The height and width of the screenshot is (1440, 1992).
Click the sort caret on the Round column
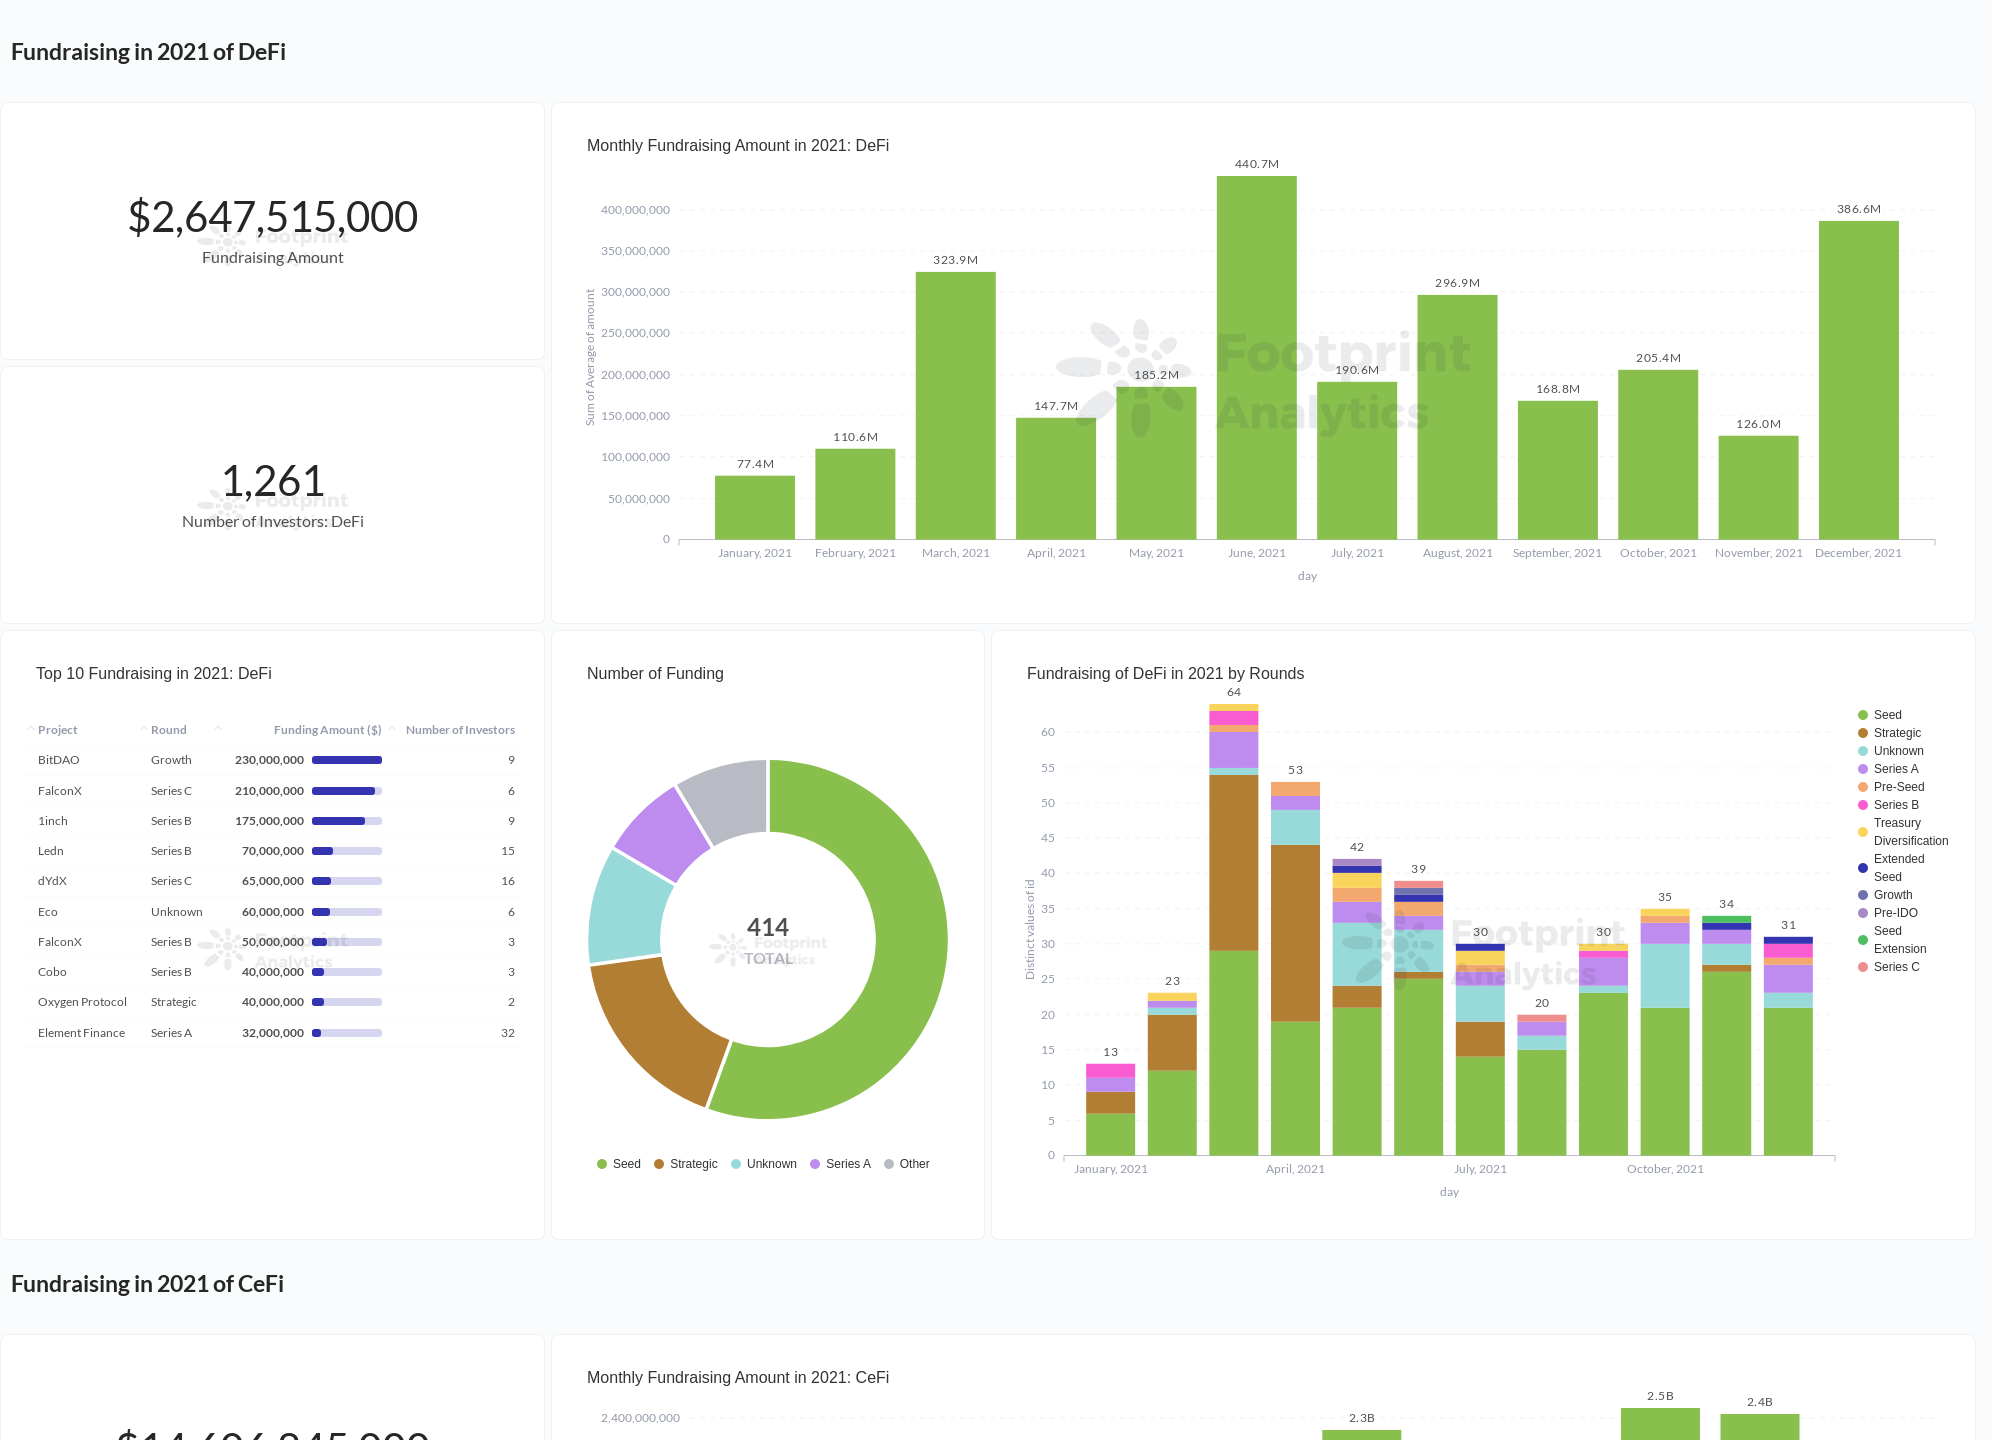[x=143, y=729]
